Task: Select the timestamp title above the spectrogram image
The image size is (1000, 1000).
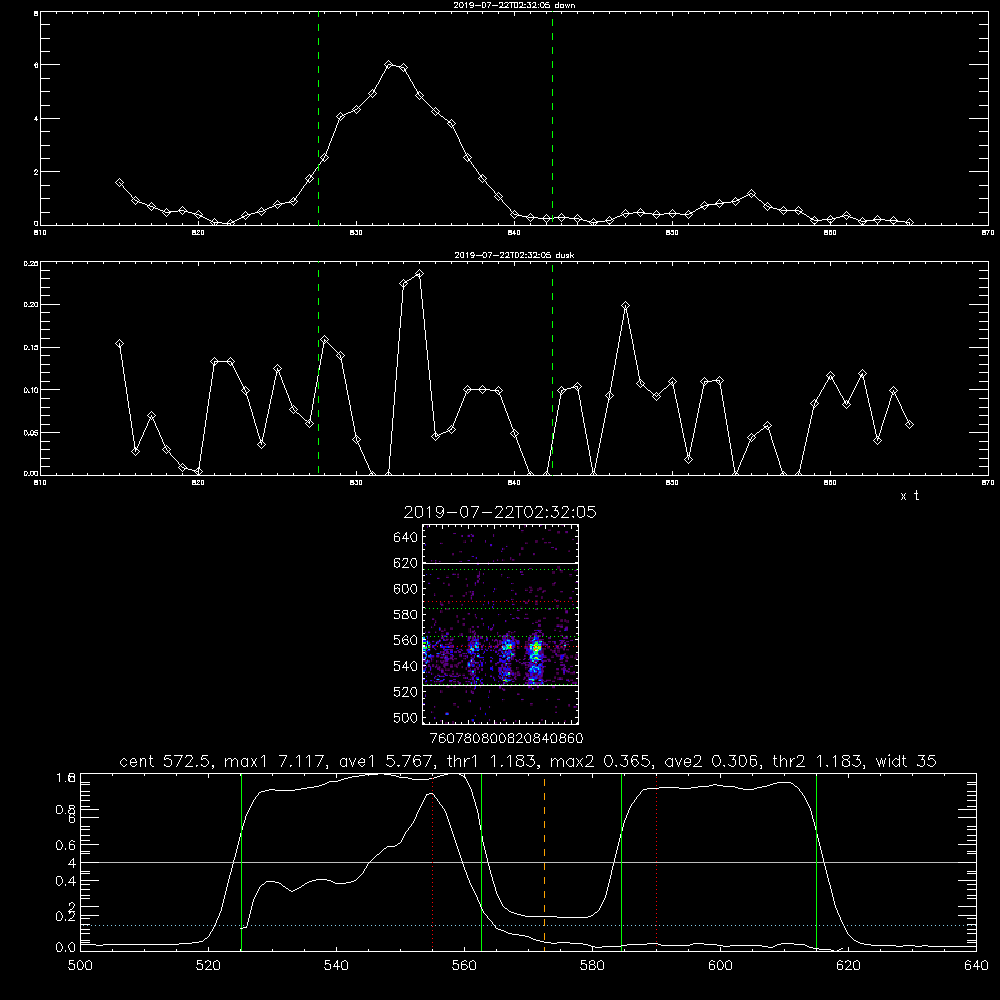Action: click(x=500, y=512)
